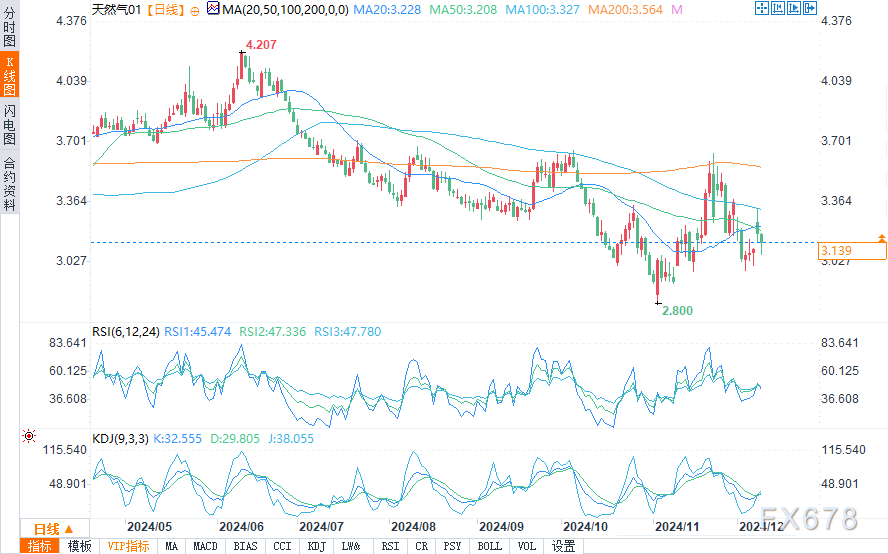Image resolution: width=888 pixels, height=554 pixels.
Task: Click the 2024/05 date label on time axis
Action: tap(150, 527)
